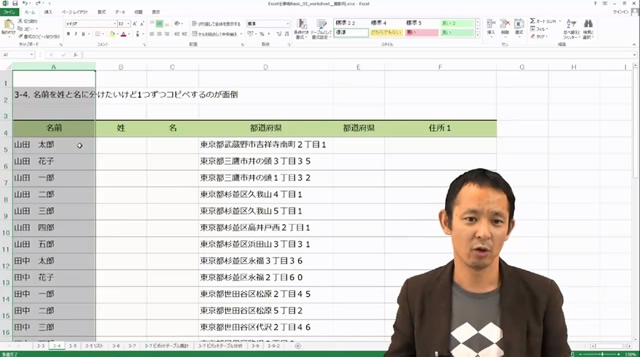Click the Save icon in quick access toolbar
The height and width of the screenshot is (360, 640).
15,3
